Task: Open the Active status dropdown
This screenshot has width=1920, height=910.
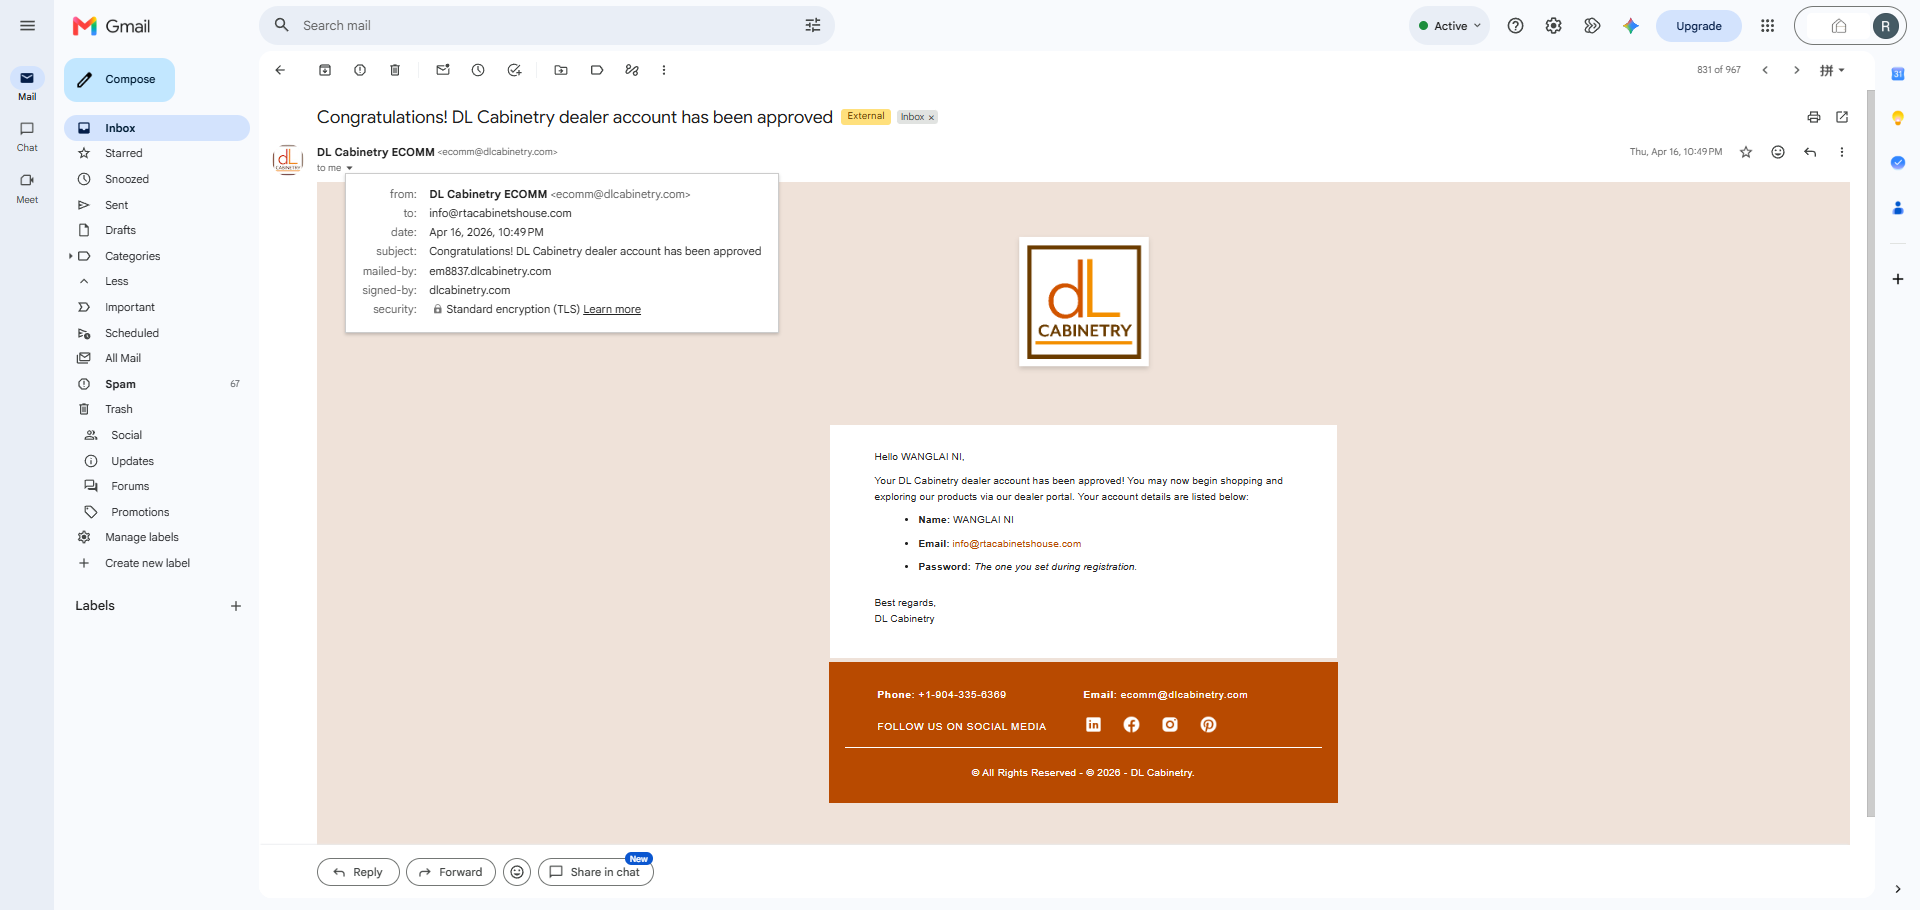Action: coord(1449,26)
